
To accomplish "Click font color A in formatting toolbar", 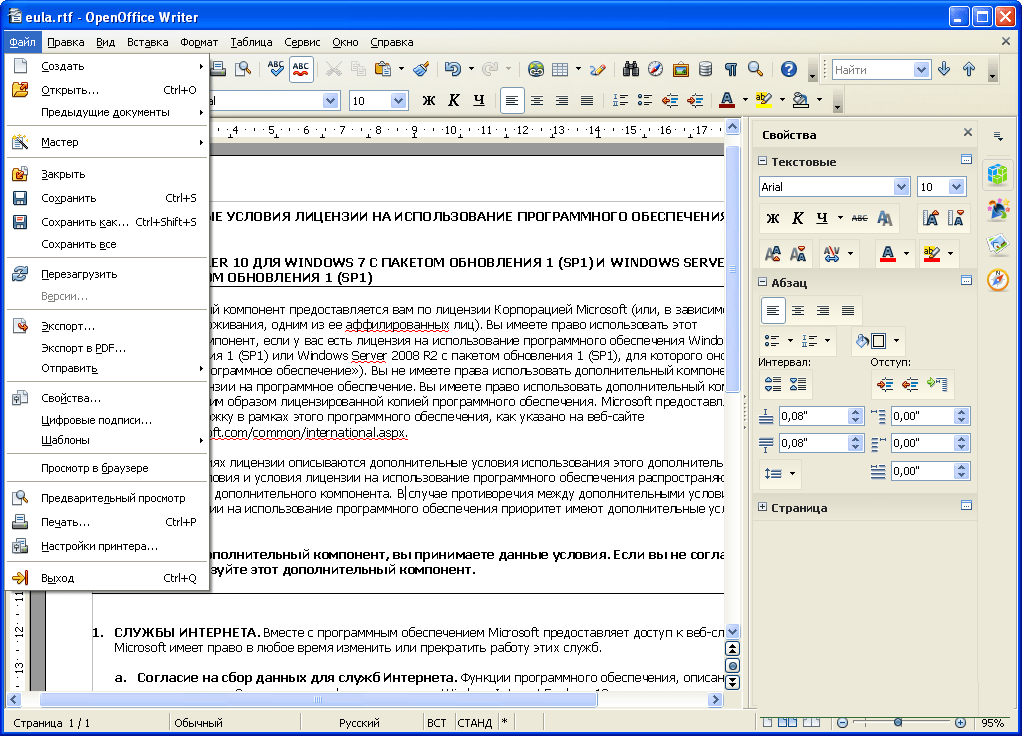I will click(x=727, y=100).
